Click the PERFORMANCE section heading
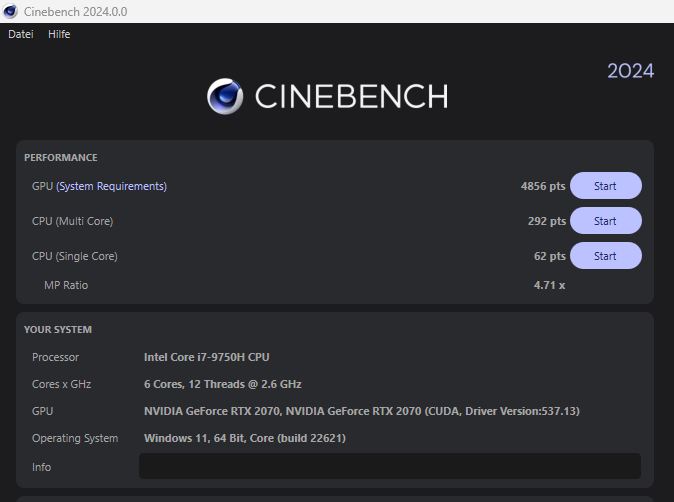The image size is (674, 502). click(x=61, y=158)
